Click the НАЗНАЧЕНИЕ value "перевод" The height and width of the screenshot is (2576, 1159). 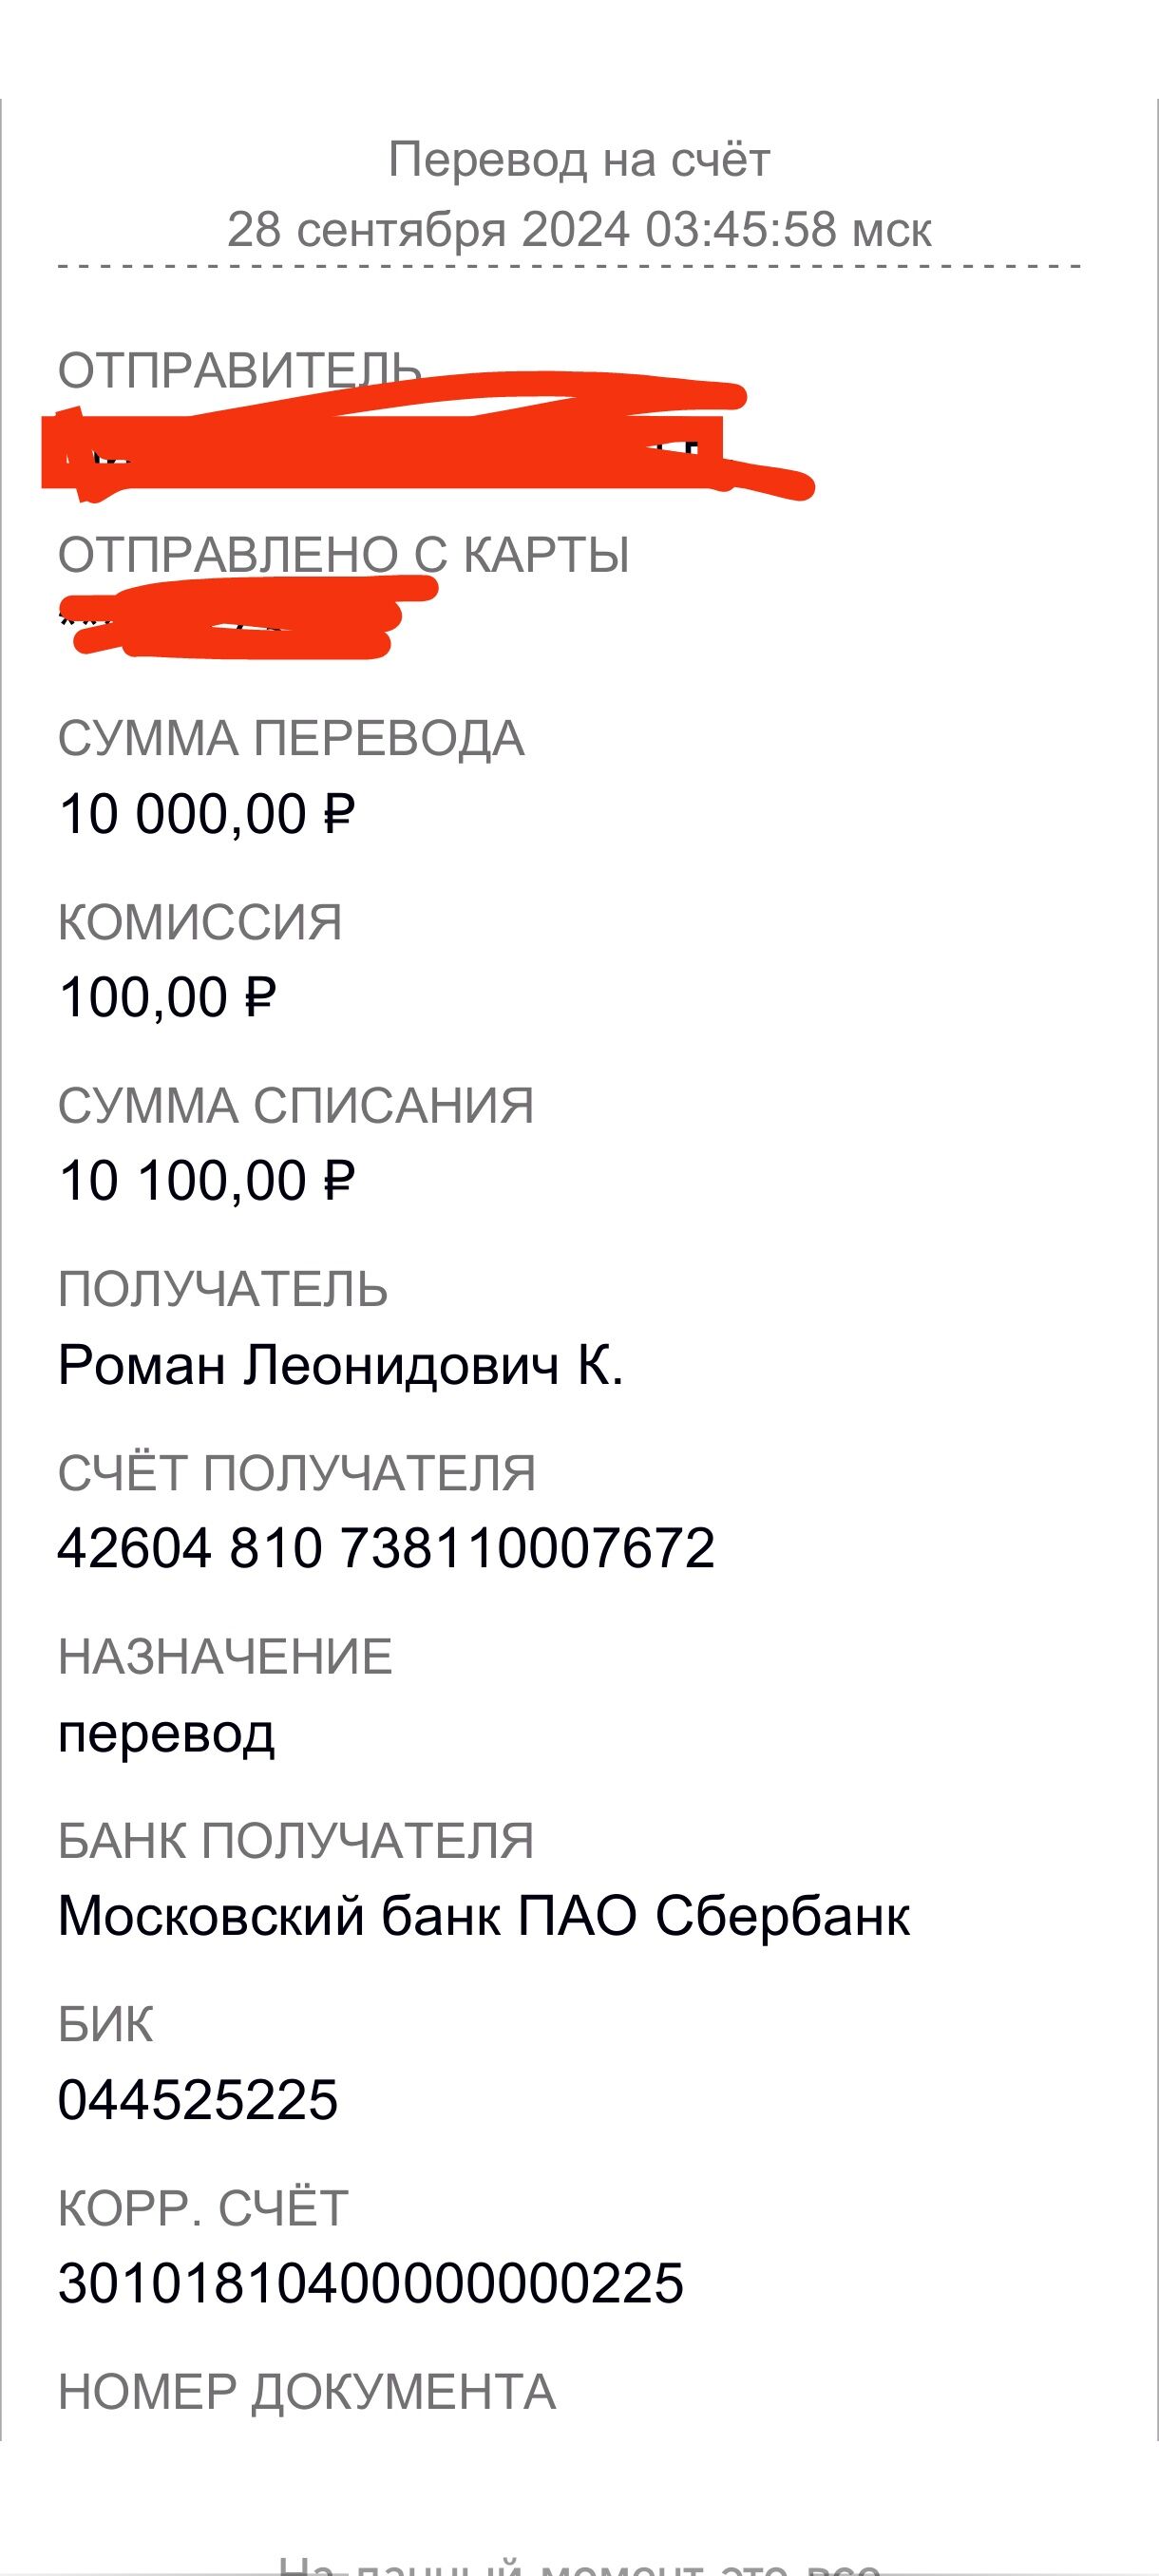[x=166, y=1733]
